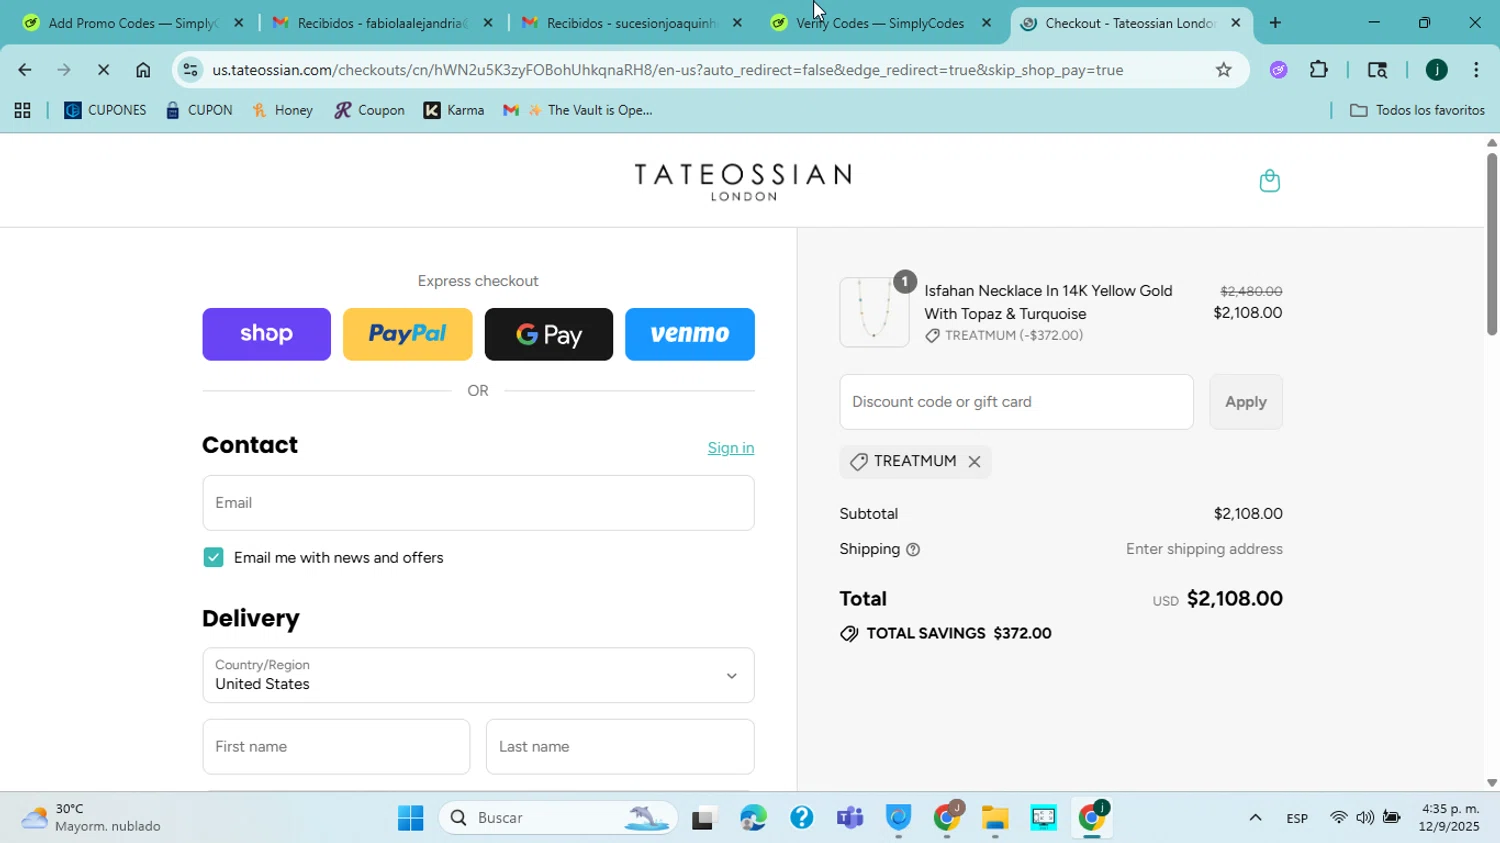1500x843 pixels.
Task: Open File Explorer from the taskbar
Action: coord(994,819)
